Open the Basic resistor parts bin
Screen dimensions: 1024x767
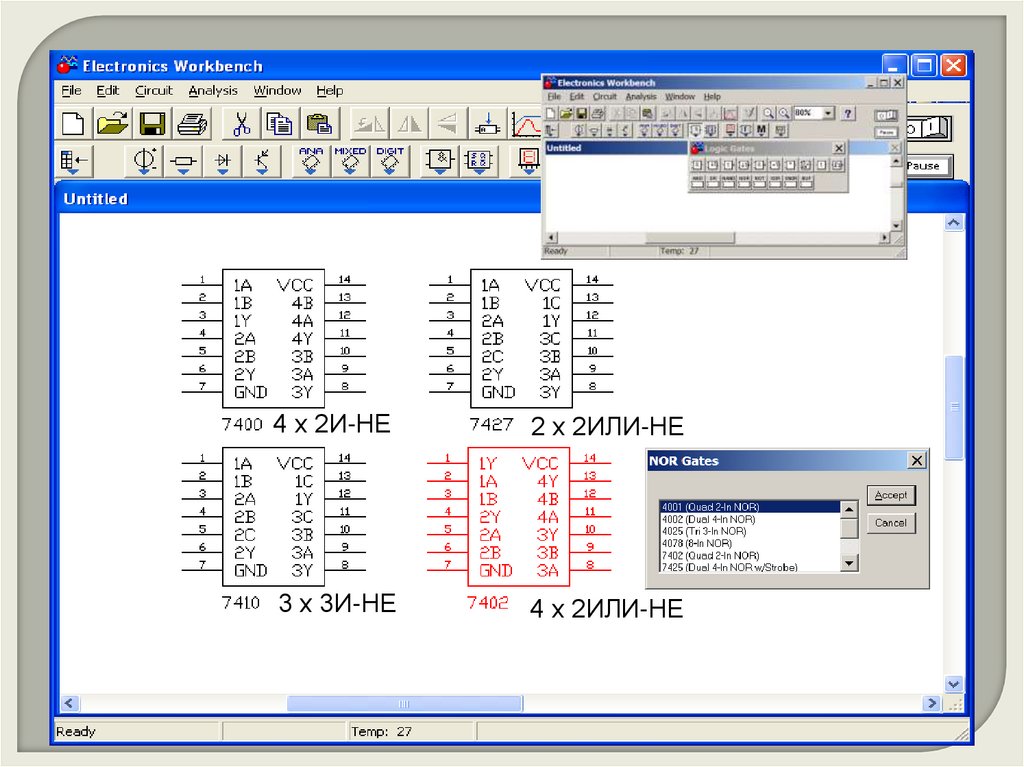click(183, 161)
